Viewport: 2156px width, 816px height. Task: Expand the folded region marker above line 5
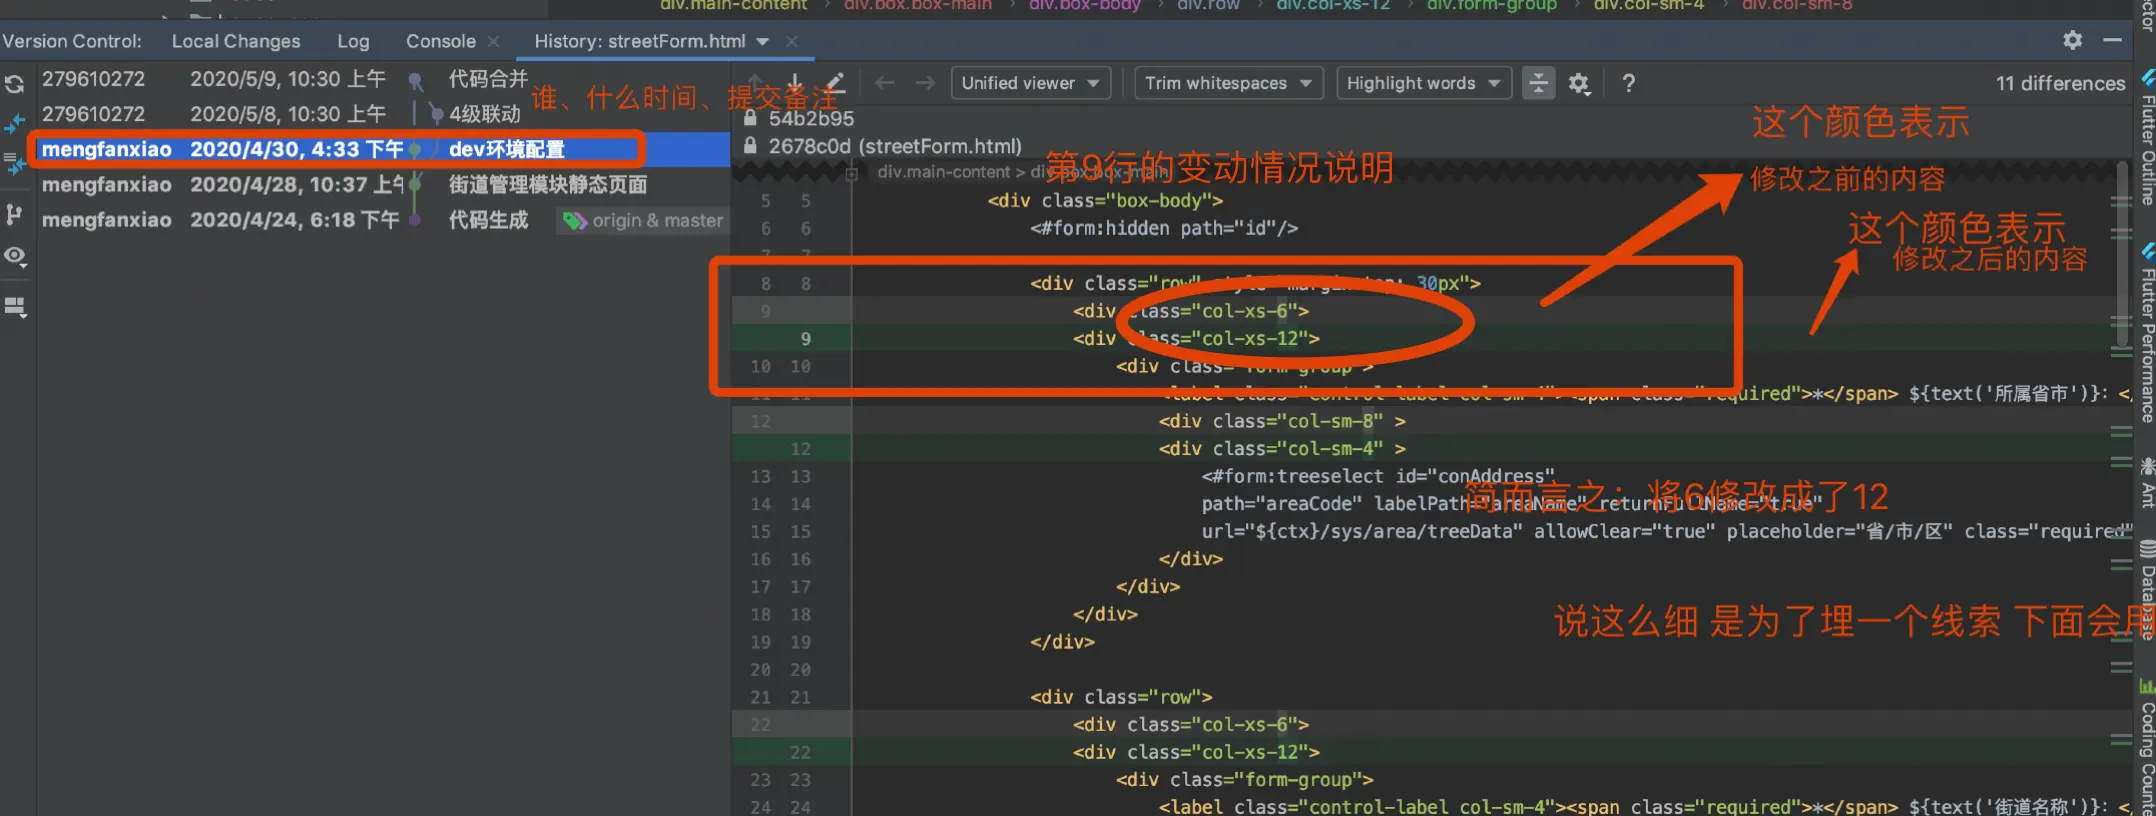click(x=852, y=174)
